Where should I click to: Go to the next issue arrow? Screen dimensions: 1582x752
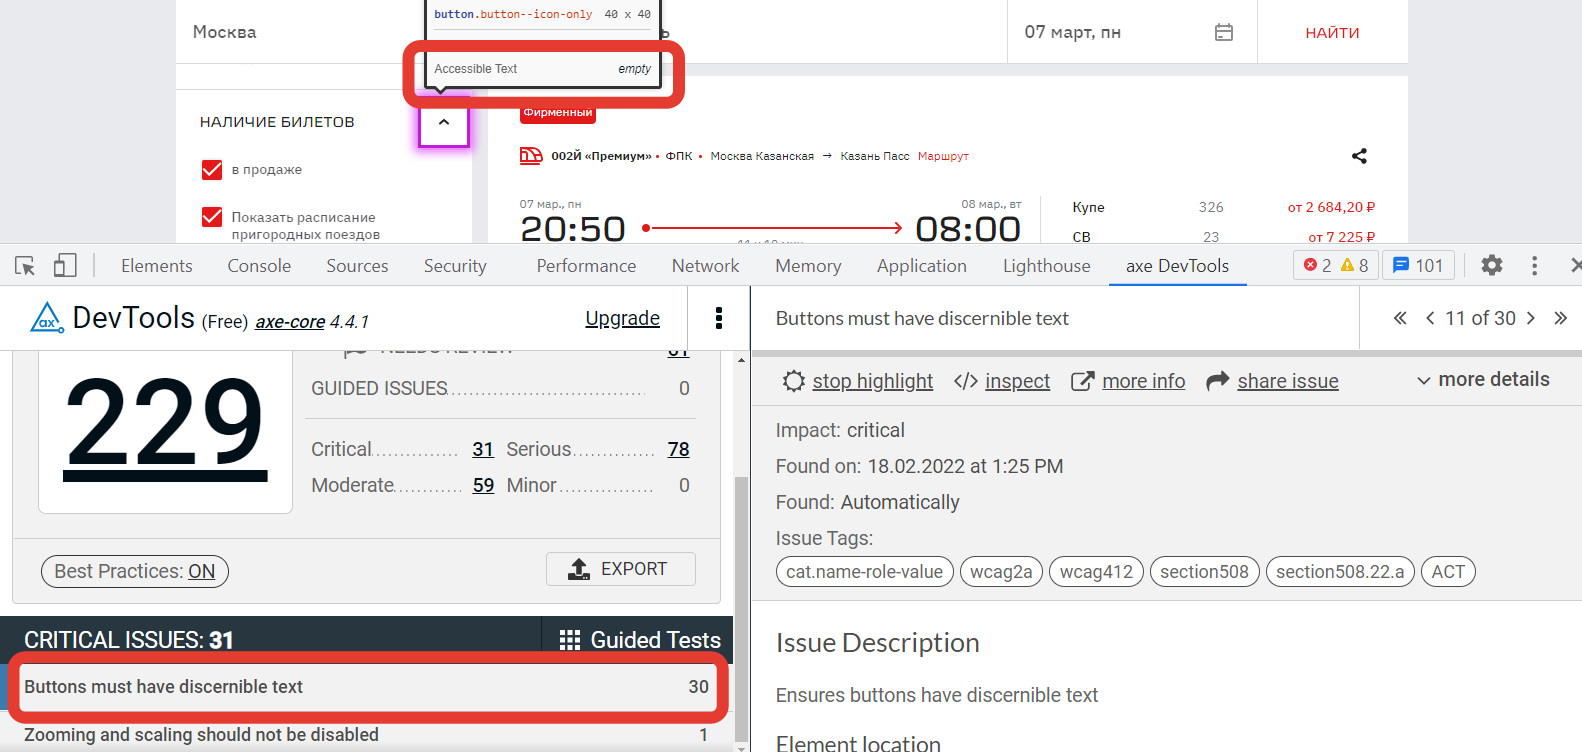pos(1530,318)
